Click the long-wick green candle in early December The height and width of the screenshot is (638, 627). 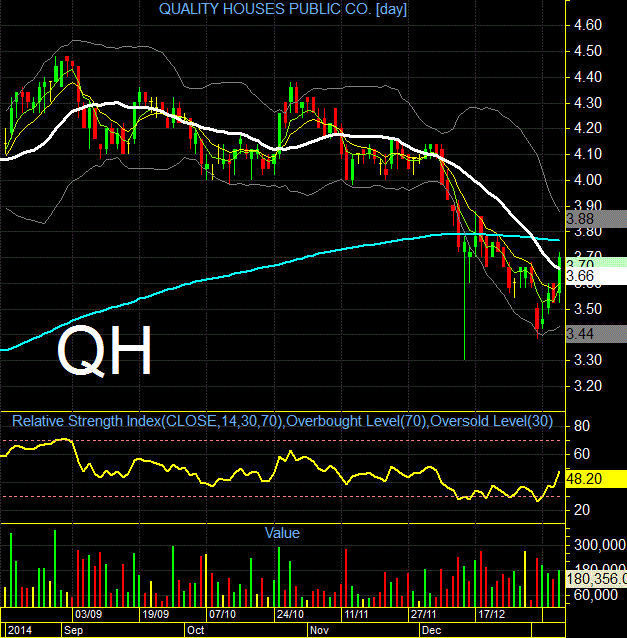click(x=465, y=300)
